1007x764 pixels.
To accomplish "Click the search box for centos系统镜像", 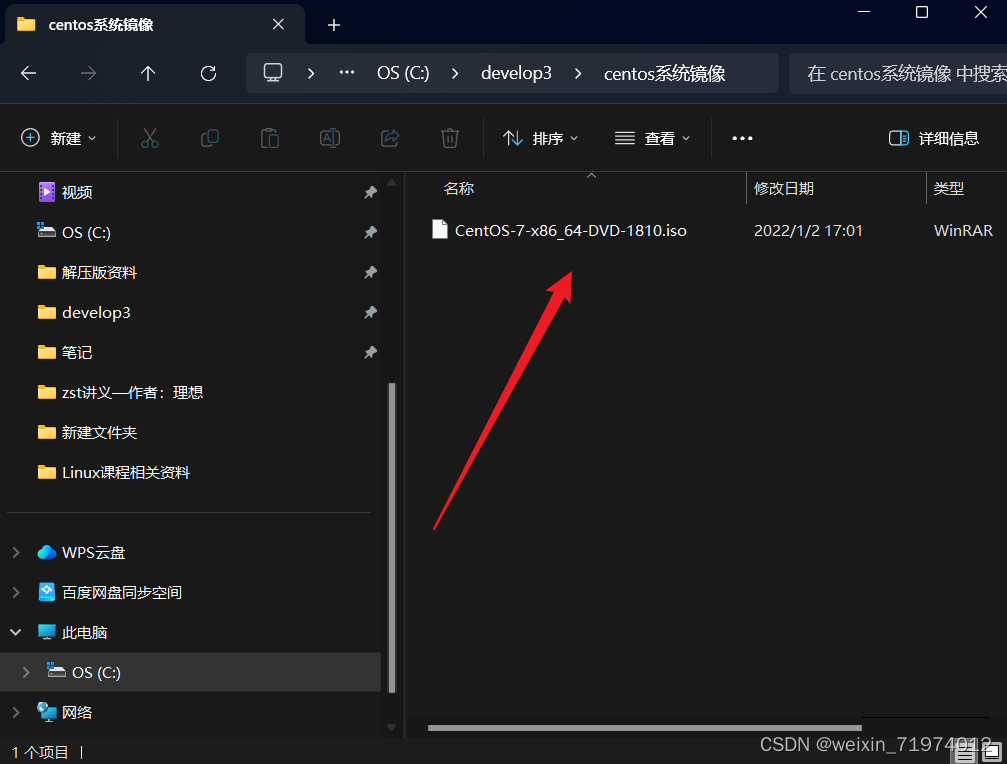I will [898, 73].
